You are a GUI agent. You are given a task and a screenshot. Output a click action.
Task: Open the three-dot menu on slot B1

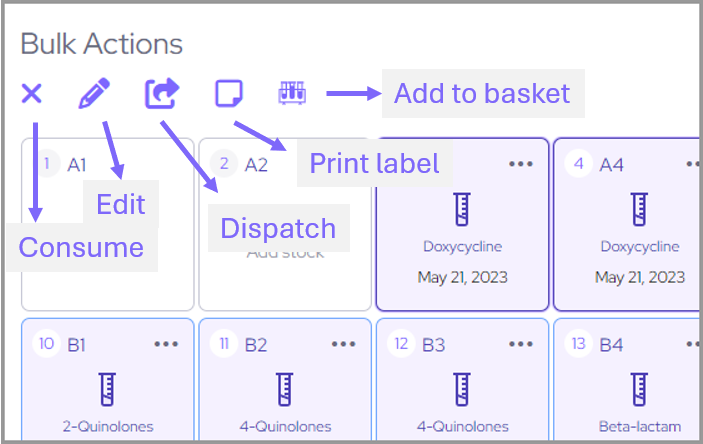(x=166, y=344)
